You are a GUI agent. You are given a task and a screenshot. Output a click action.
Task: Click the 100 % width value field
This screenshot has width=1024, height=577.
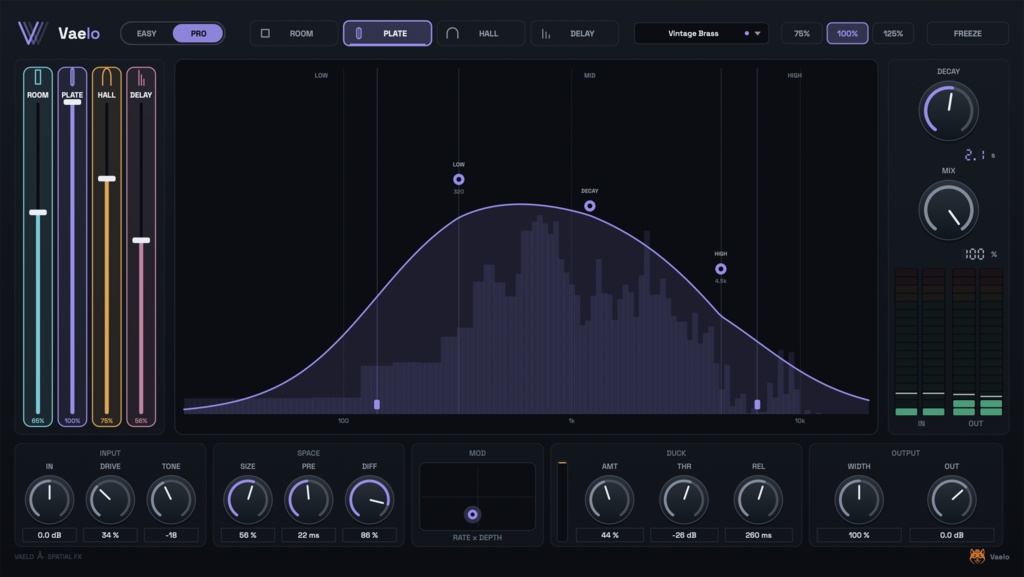click(859, 535)
